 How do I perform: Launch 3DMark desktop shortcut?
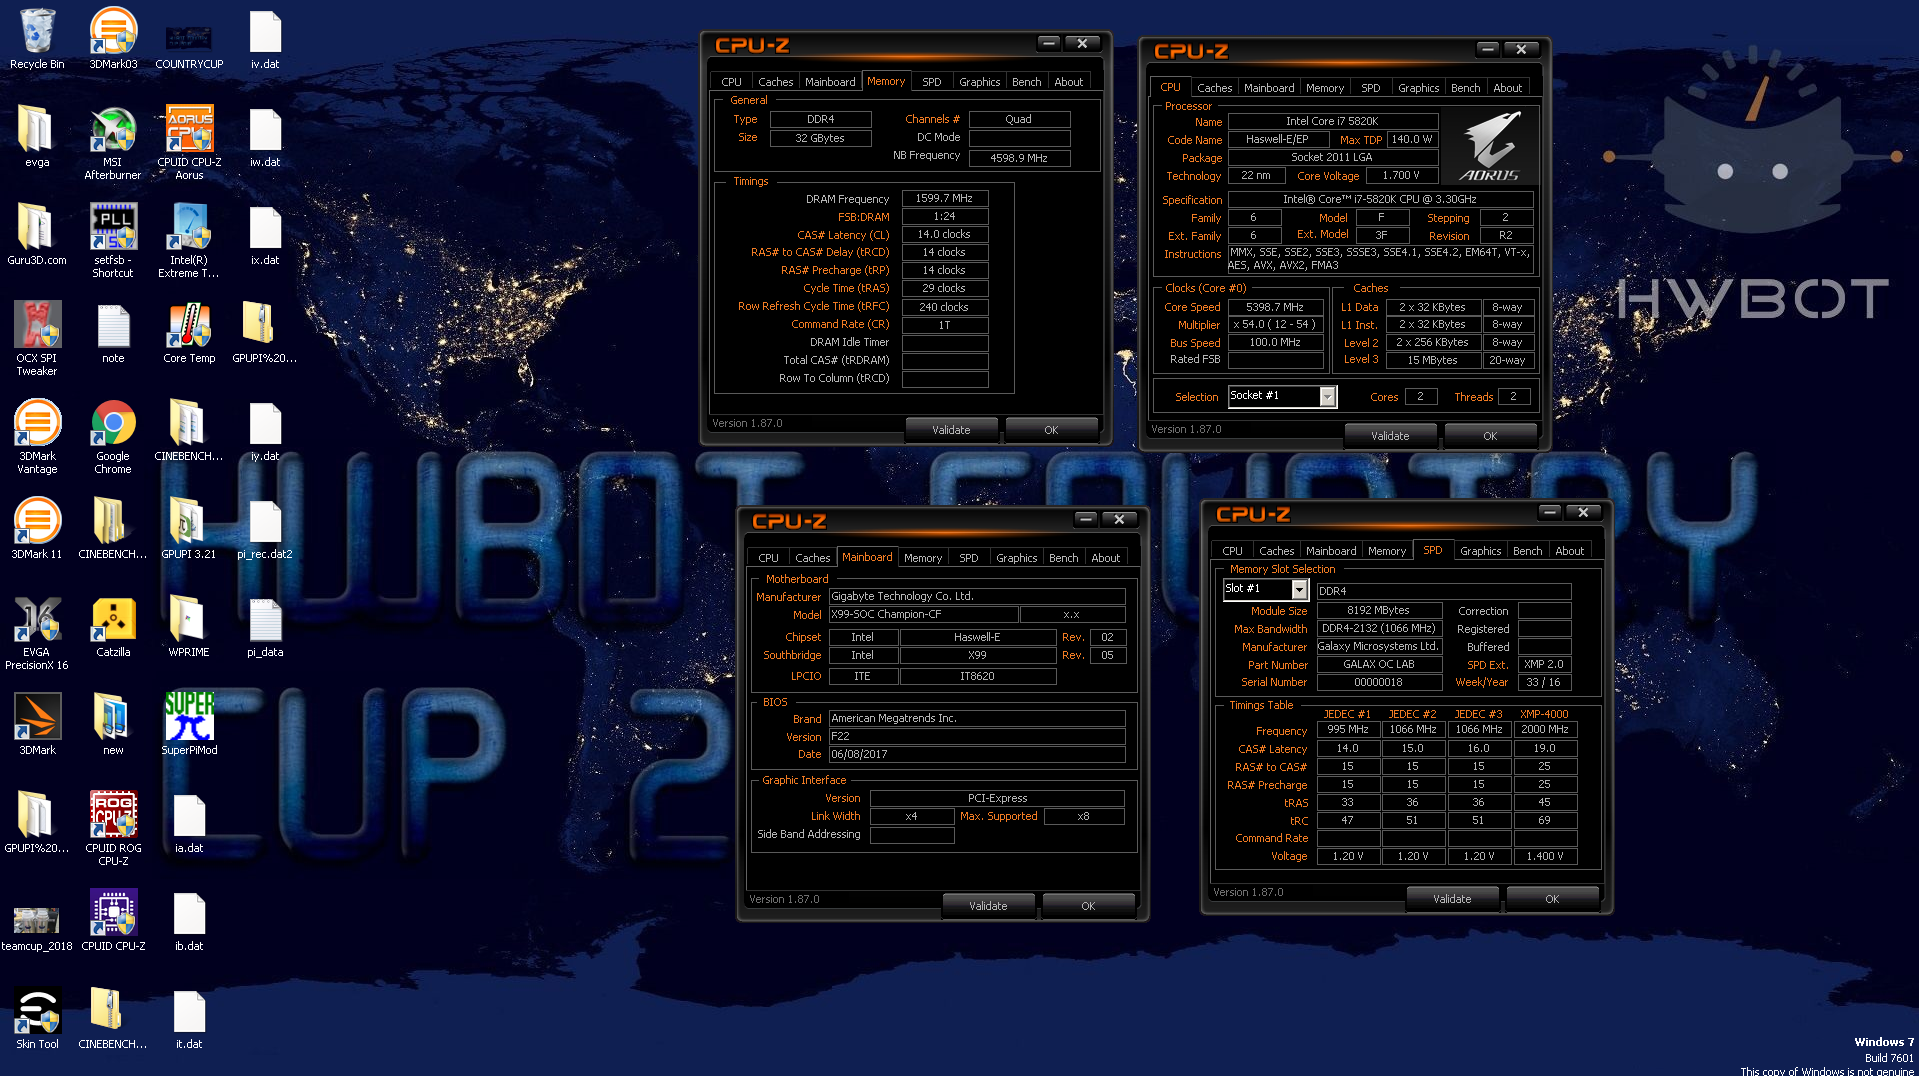tap(37, 725)
